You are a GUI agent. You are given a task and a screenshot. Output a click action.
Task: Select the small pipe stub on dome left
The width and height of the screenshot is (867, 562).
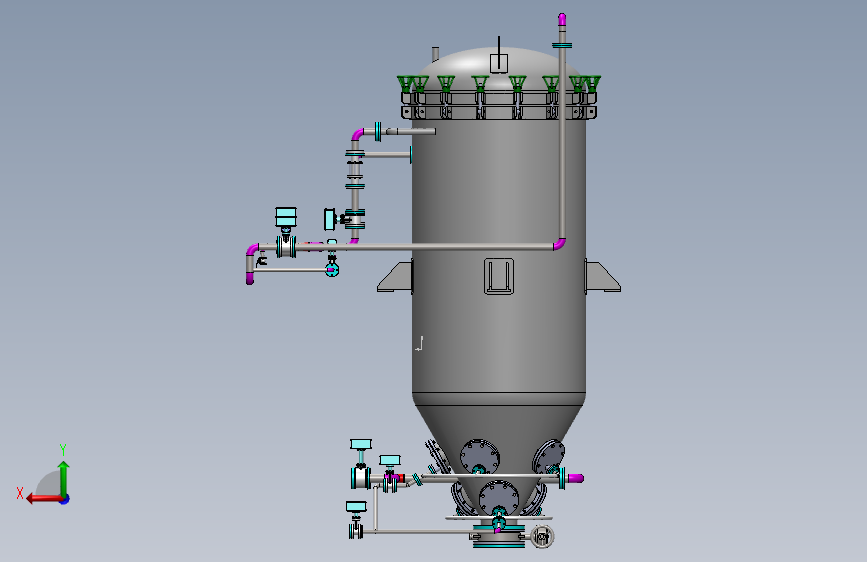435,54
